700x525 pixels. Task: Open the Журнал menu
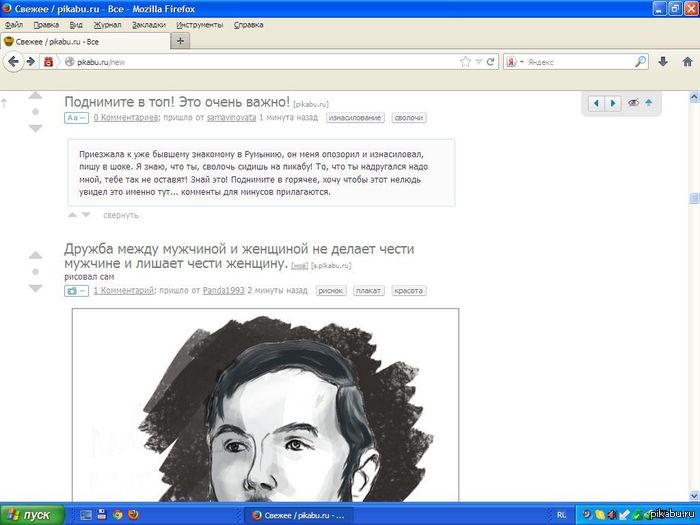[x=107, y=25]
